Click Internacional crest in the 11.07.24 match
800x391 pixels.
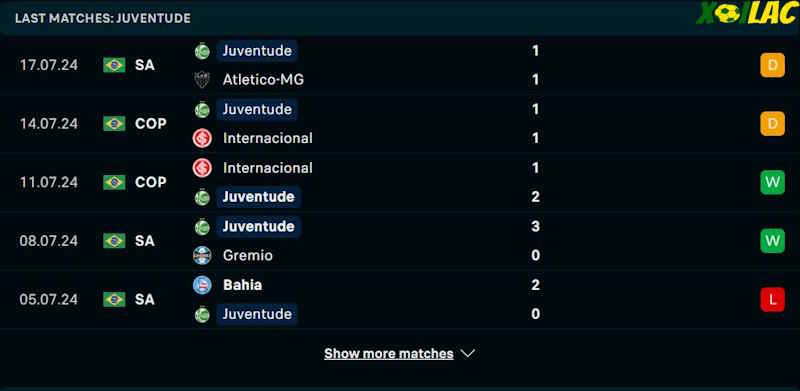[202, 168]
